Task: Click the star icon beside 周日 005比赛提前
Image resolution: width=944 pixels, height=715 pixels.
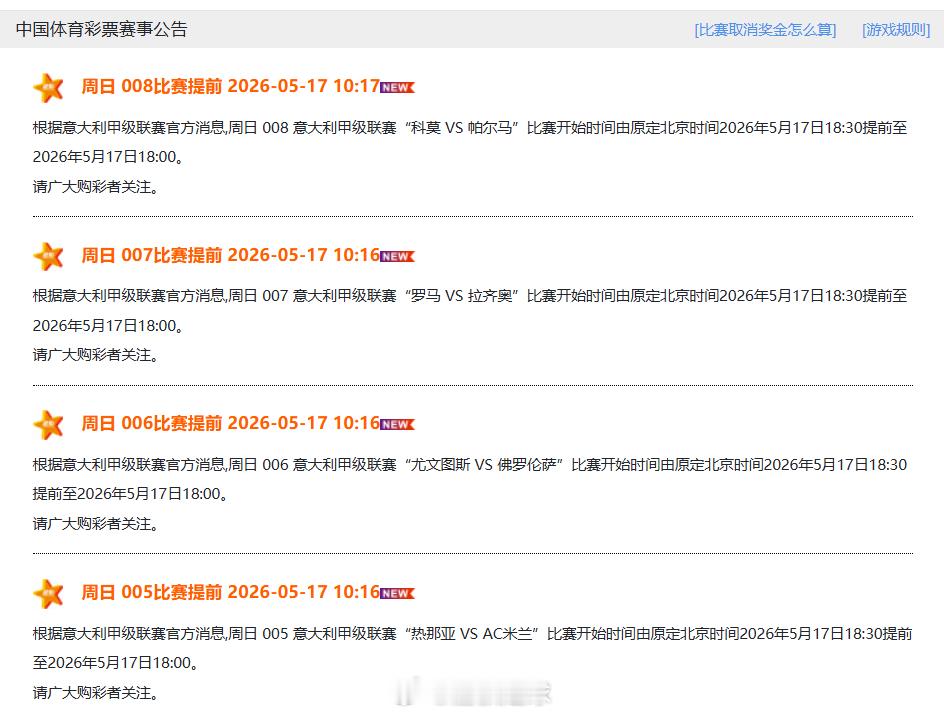Action: click(49, 593)
